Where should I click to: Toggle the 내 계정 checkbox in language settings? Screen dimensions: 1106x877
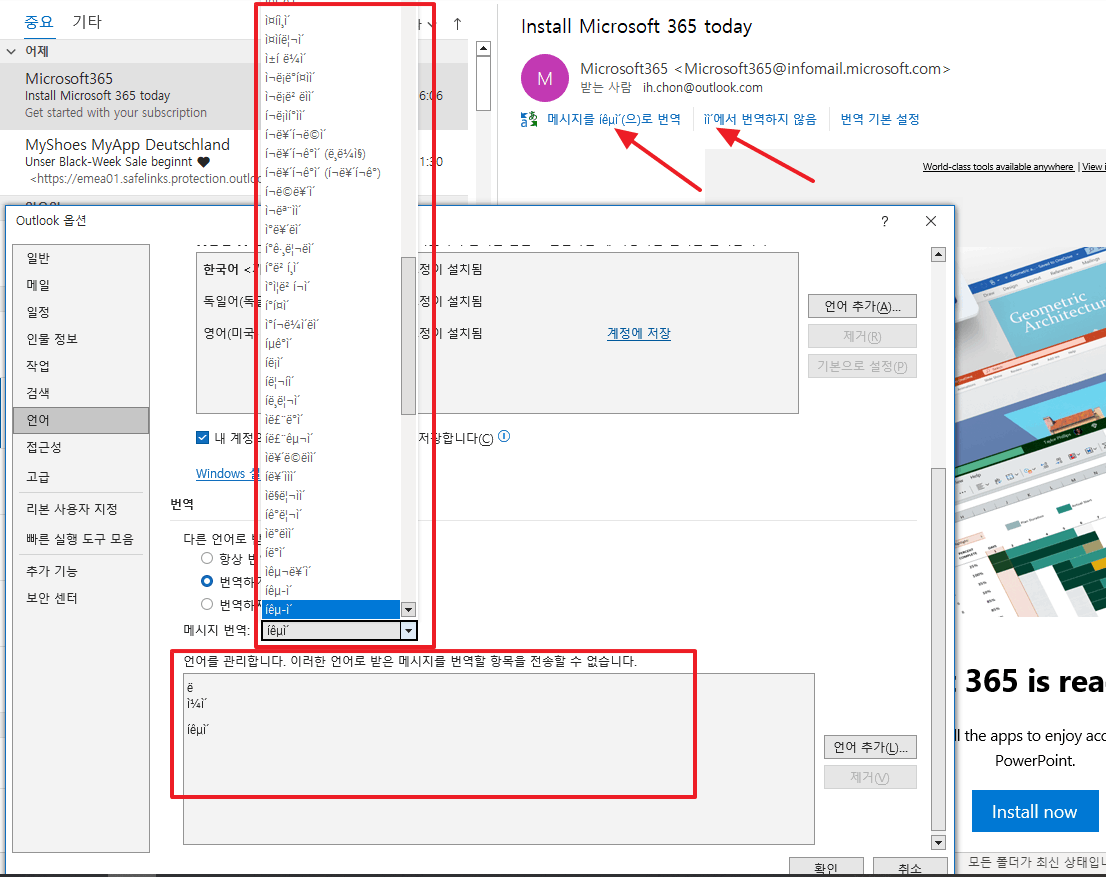click(202, 437)
